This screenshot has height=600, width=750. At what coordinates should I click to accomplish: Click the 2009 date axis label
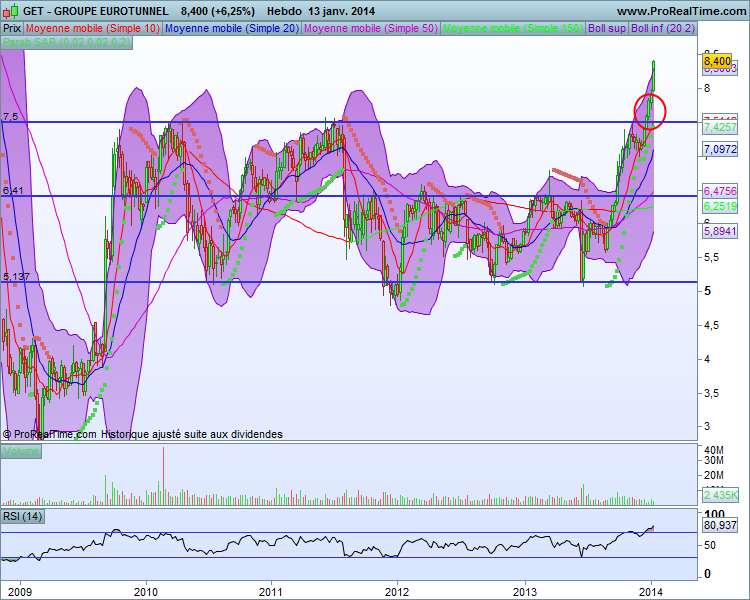coord(20,592)
